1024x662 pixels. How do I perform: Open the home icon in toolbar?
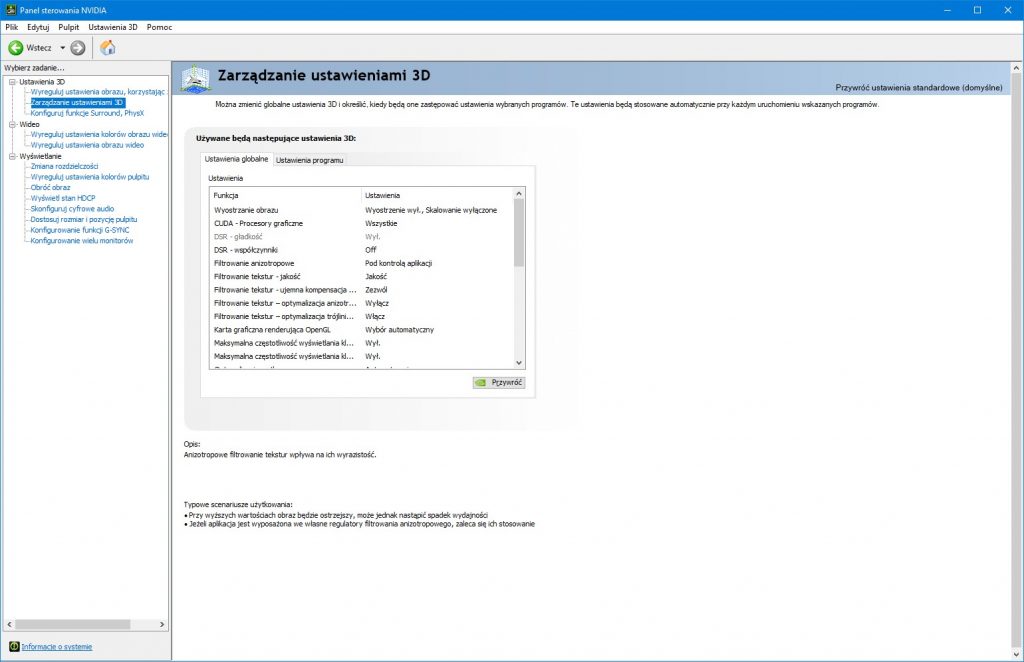click(108, 48)
